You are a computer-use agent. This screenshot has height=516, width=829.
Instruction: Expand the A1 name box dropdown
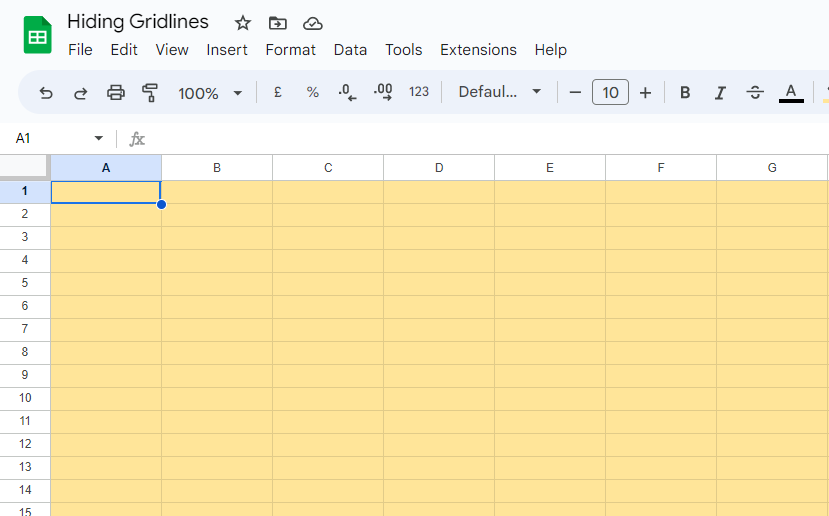point(99,139)
